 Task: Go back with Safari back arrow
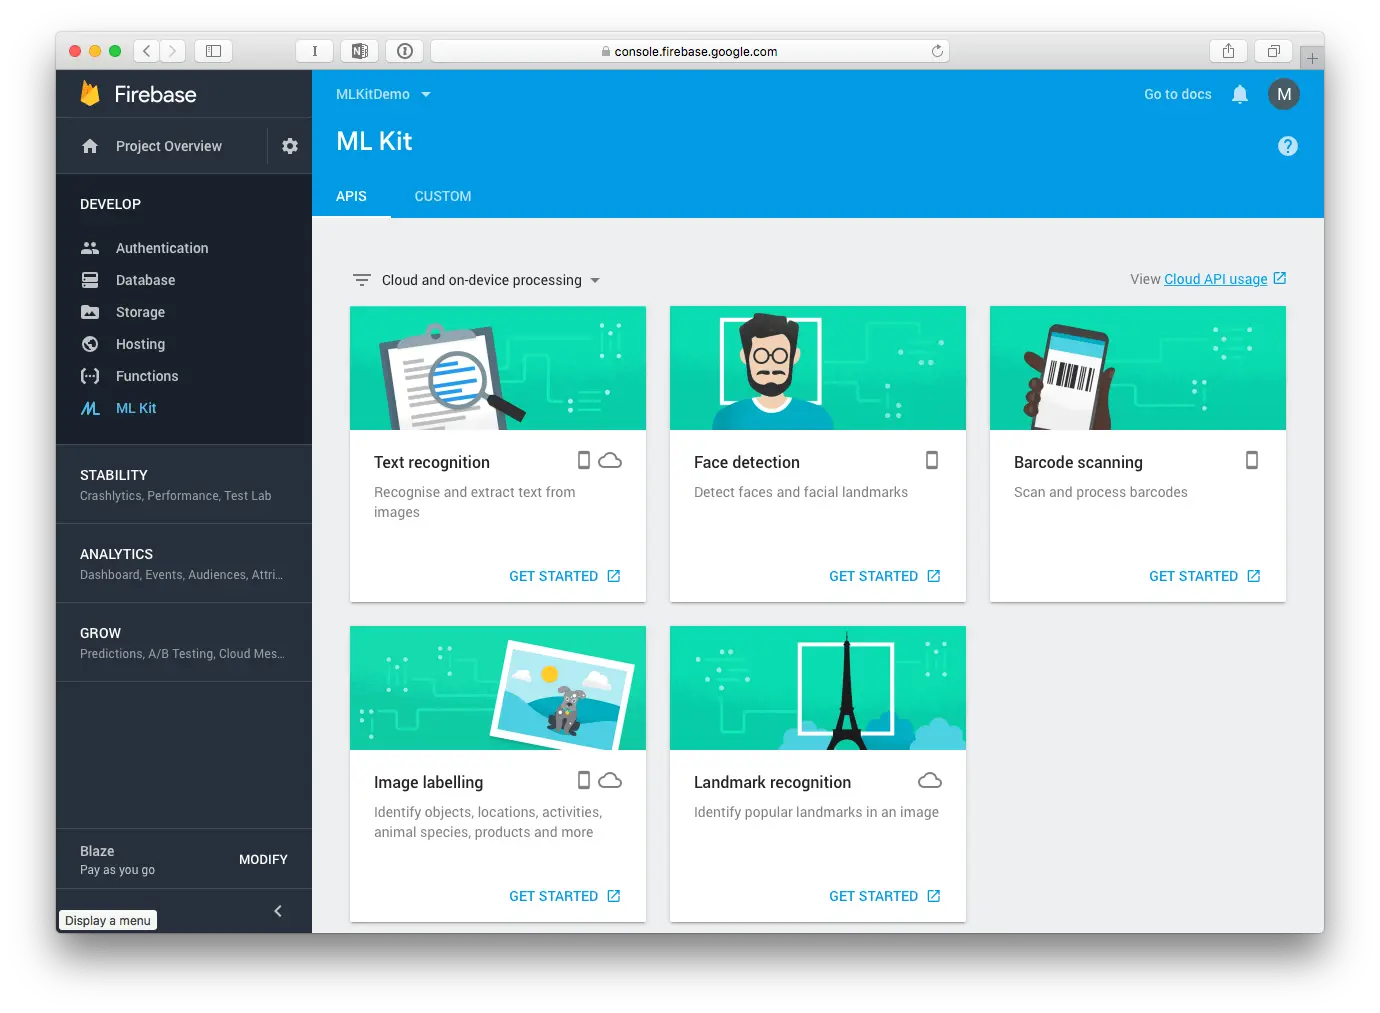146,51
